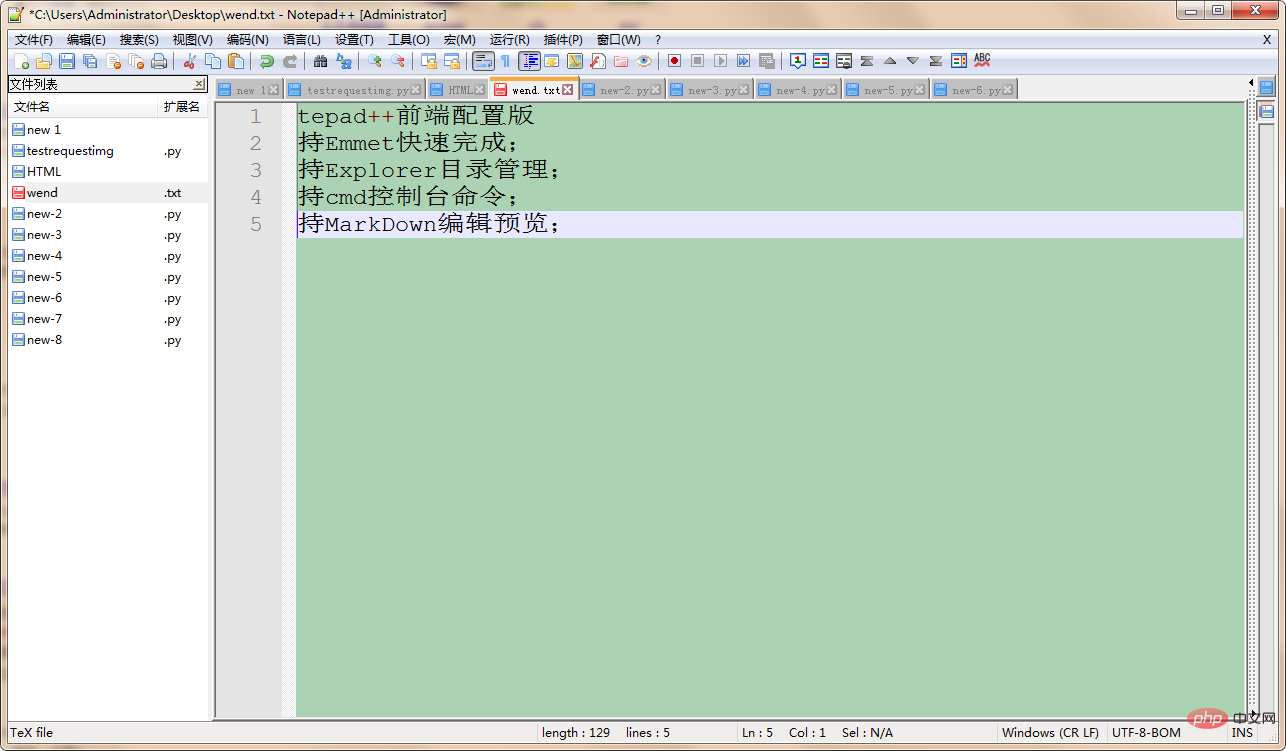Open Find with the binoculars icon
This screenshot has width=1286, height=751.
pos(320,61)
